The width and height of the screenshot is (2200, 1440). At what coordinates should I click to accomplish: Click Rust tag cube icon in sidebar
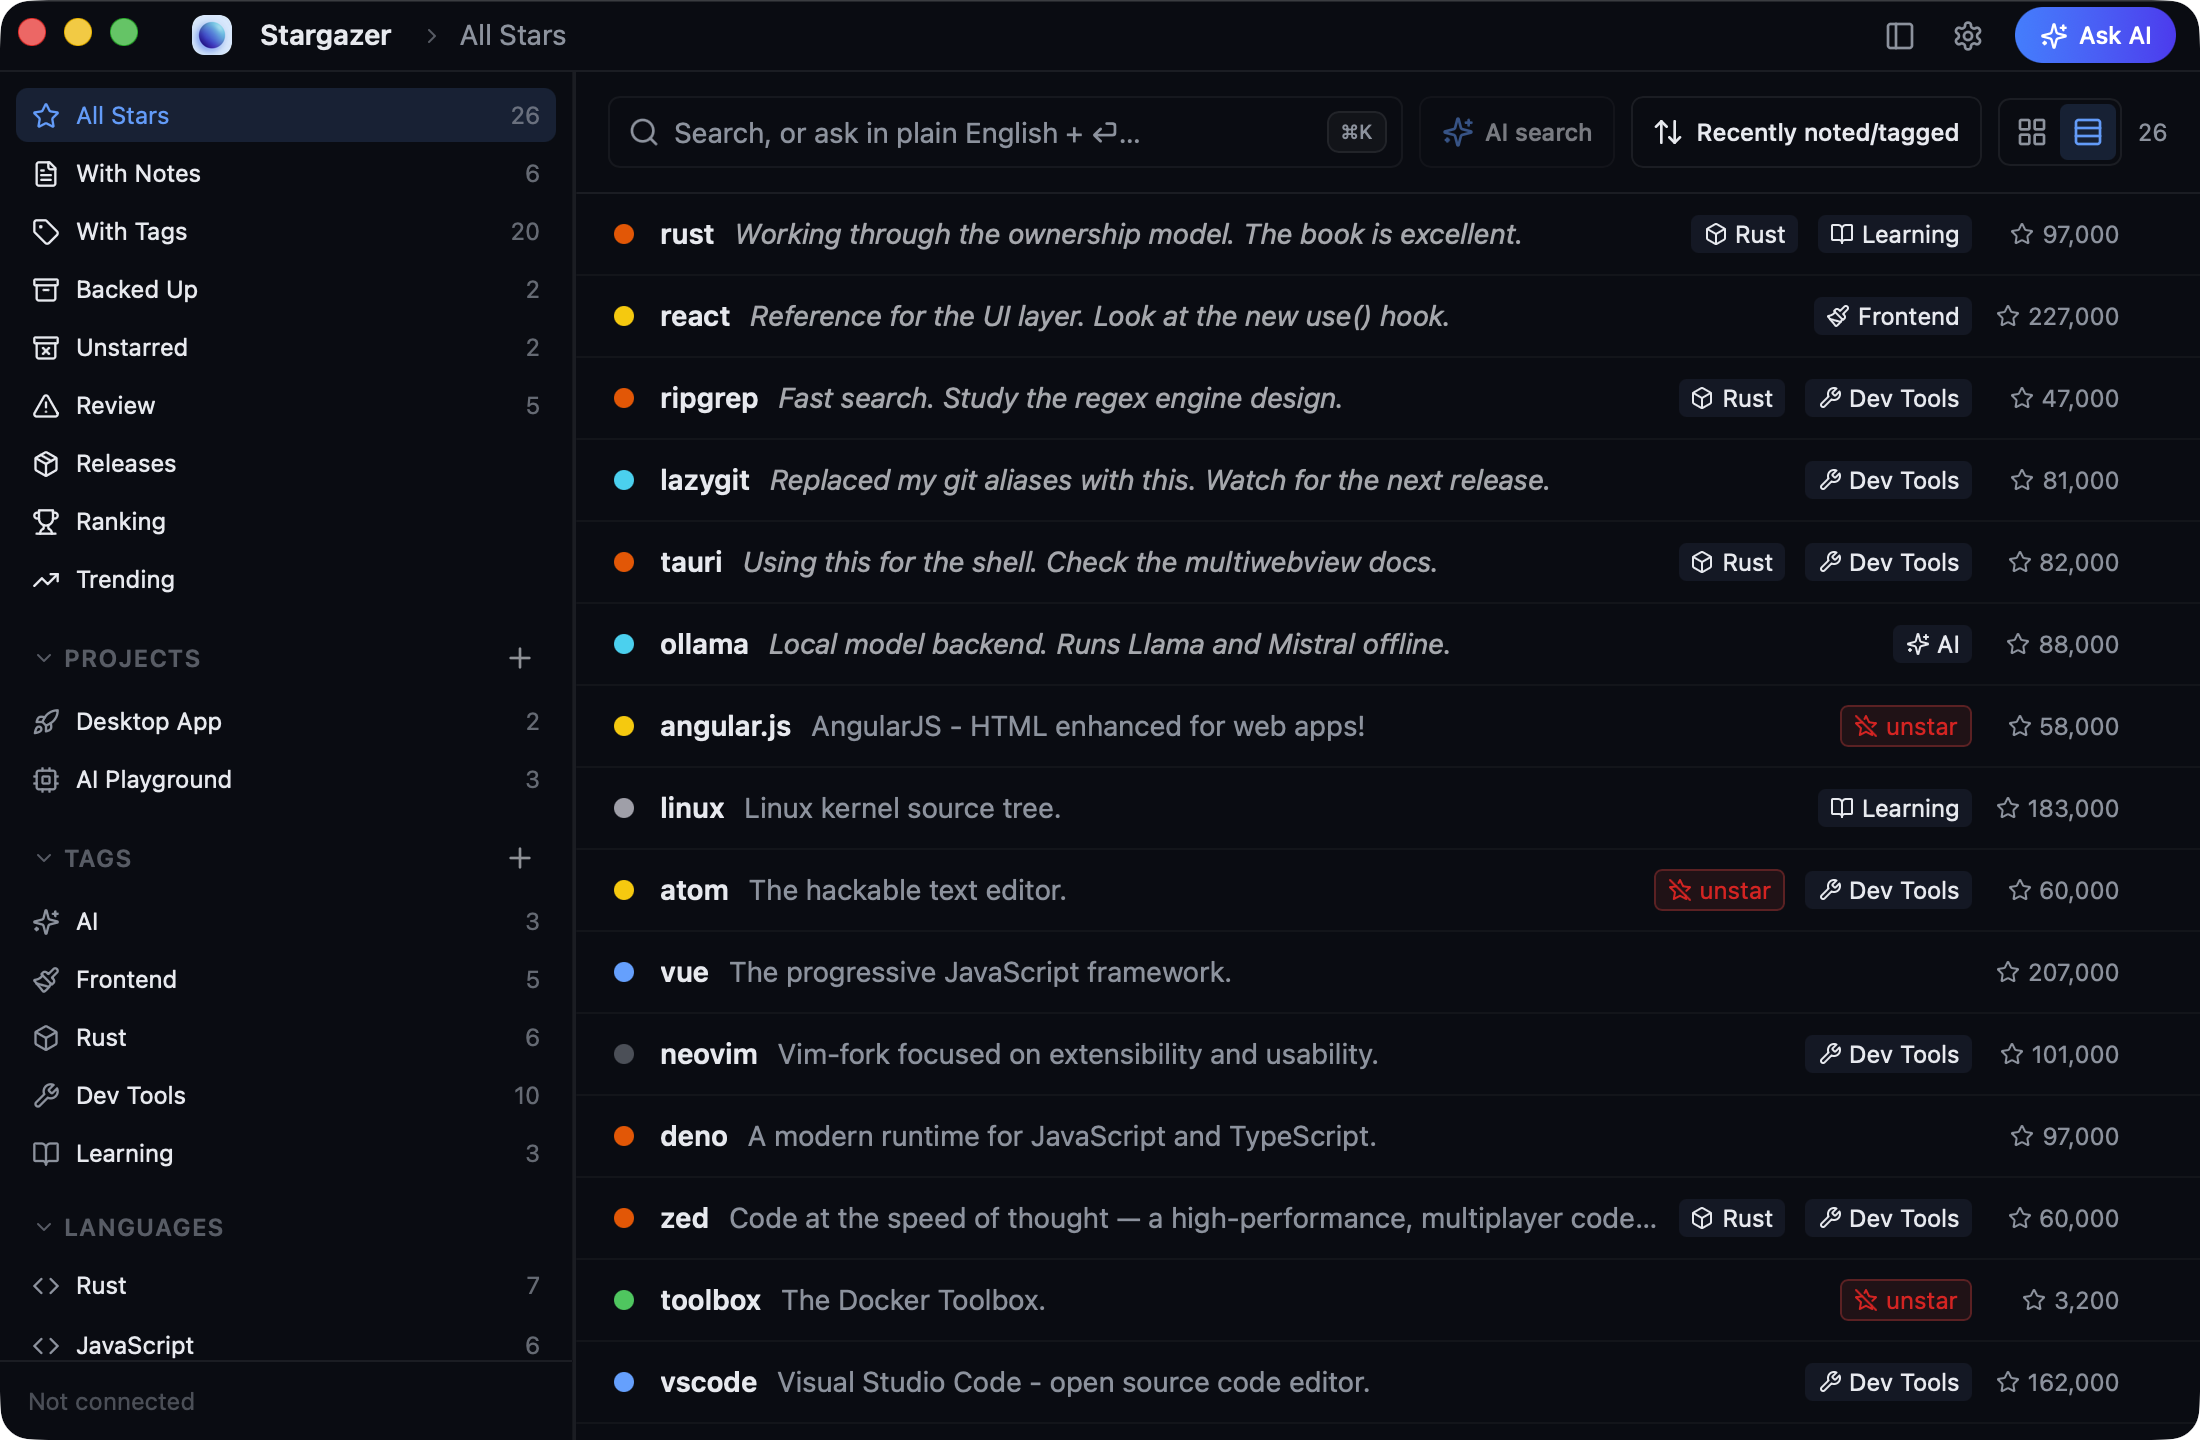pyautogui.click(x=46, y=1037)
